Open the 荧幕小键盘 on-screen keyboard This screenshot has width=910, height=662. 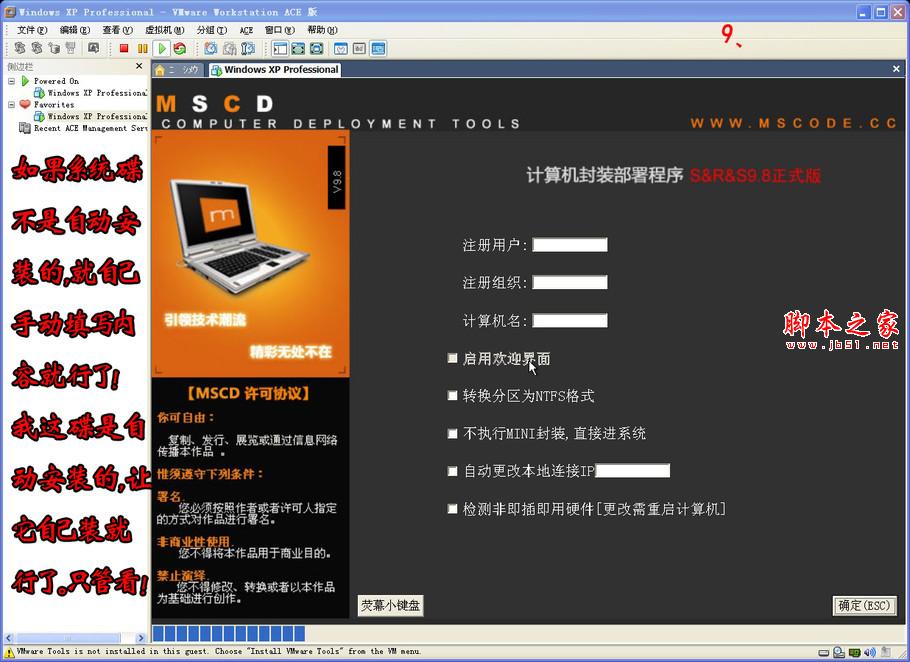click(390, 606)
